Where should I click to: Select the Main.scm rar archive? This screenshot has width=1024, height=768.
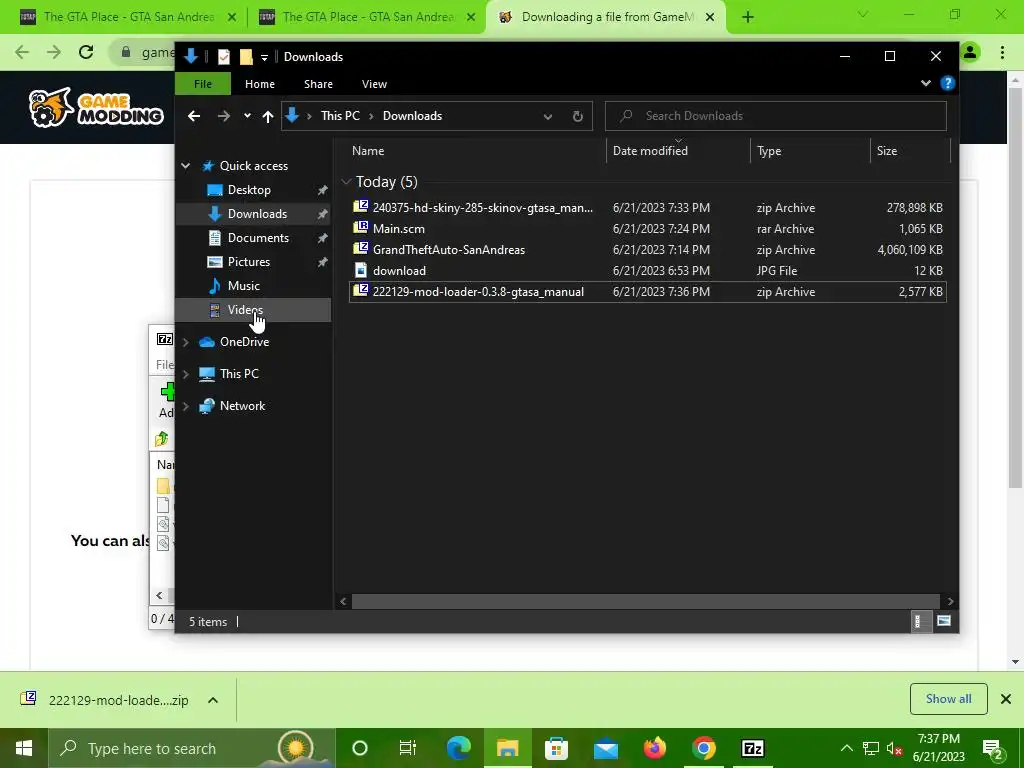coord(647,229)
